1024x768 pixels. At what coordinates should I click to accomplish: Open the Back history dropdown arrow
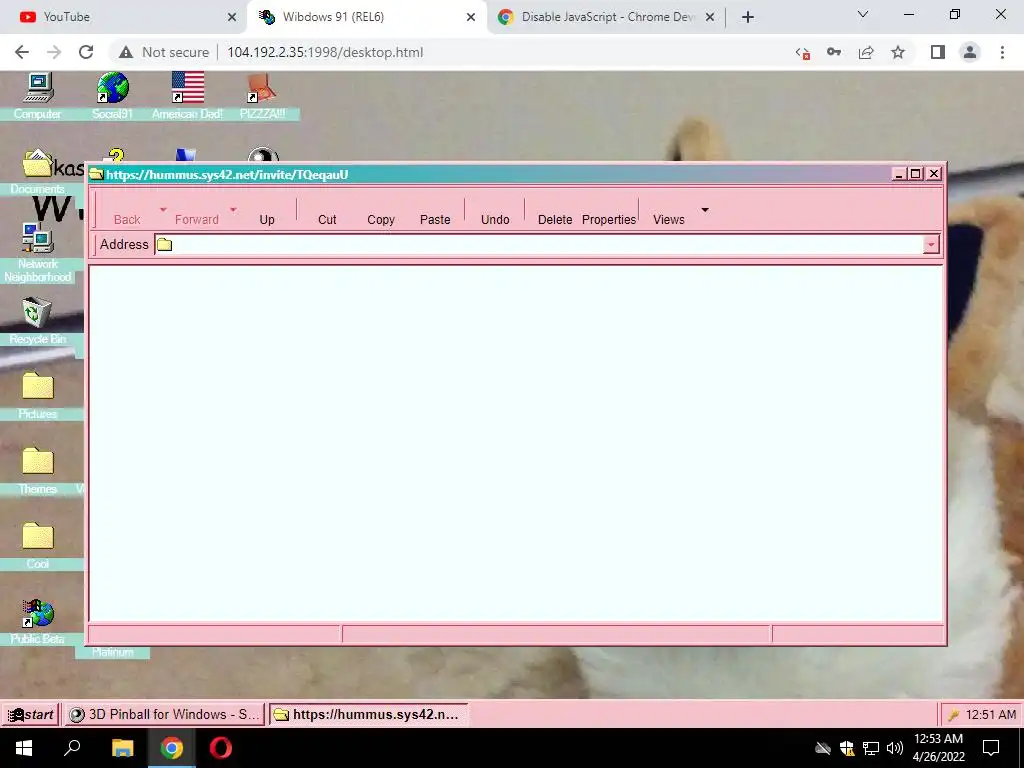163,210
